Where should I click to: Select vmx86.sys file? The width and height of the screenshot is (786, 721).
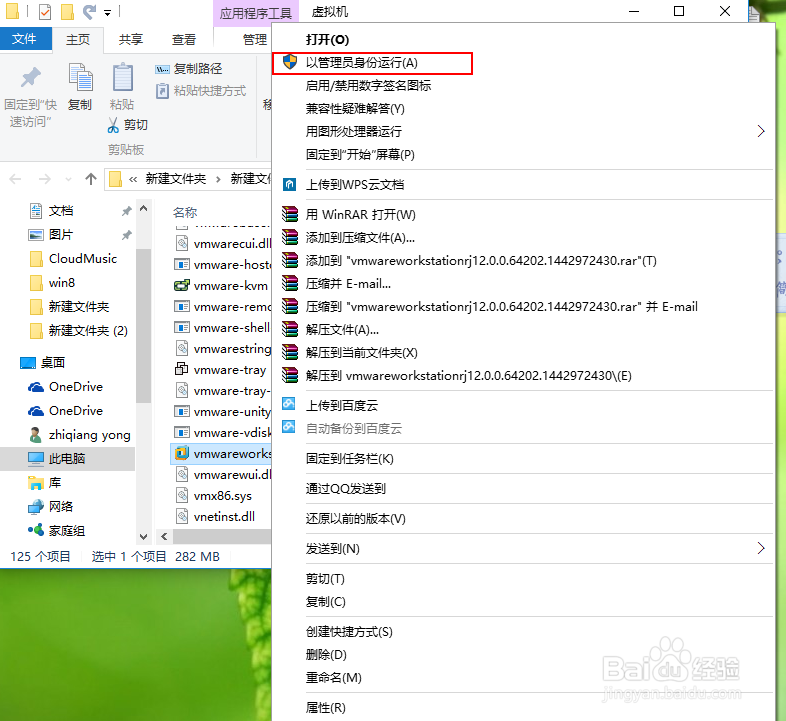[x=223, y=496]
